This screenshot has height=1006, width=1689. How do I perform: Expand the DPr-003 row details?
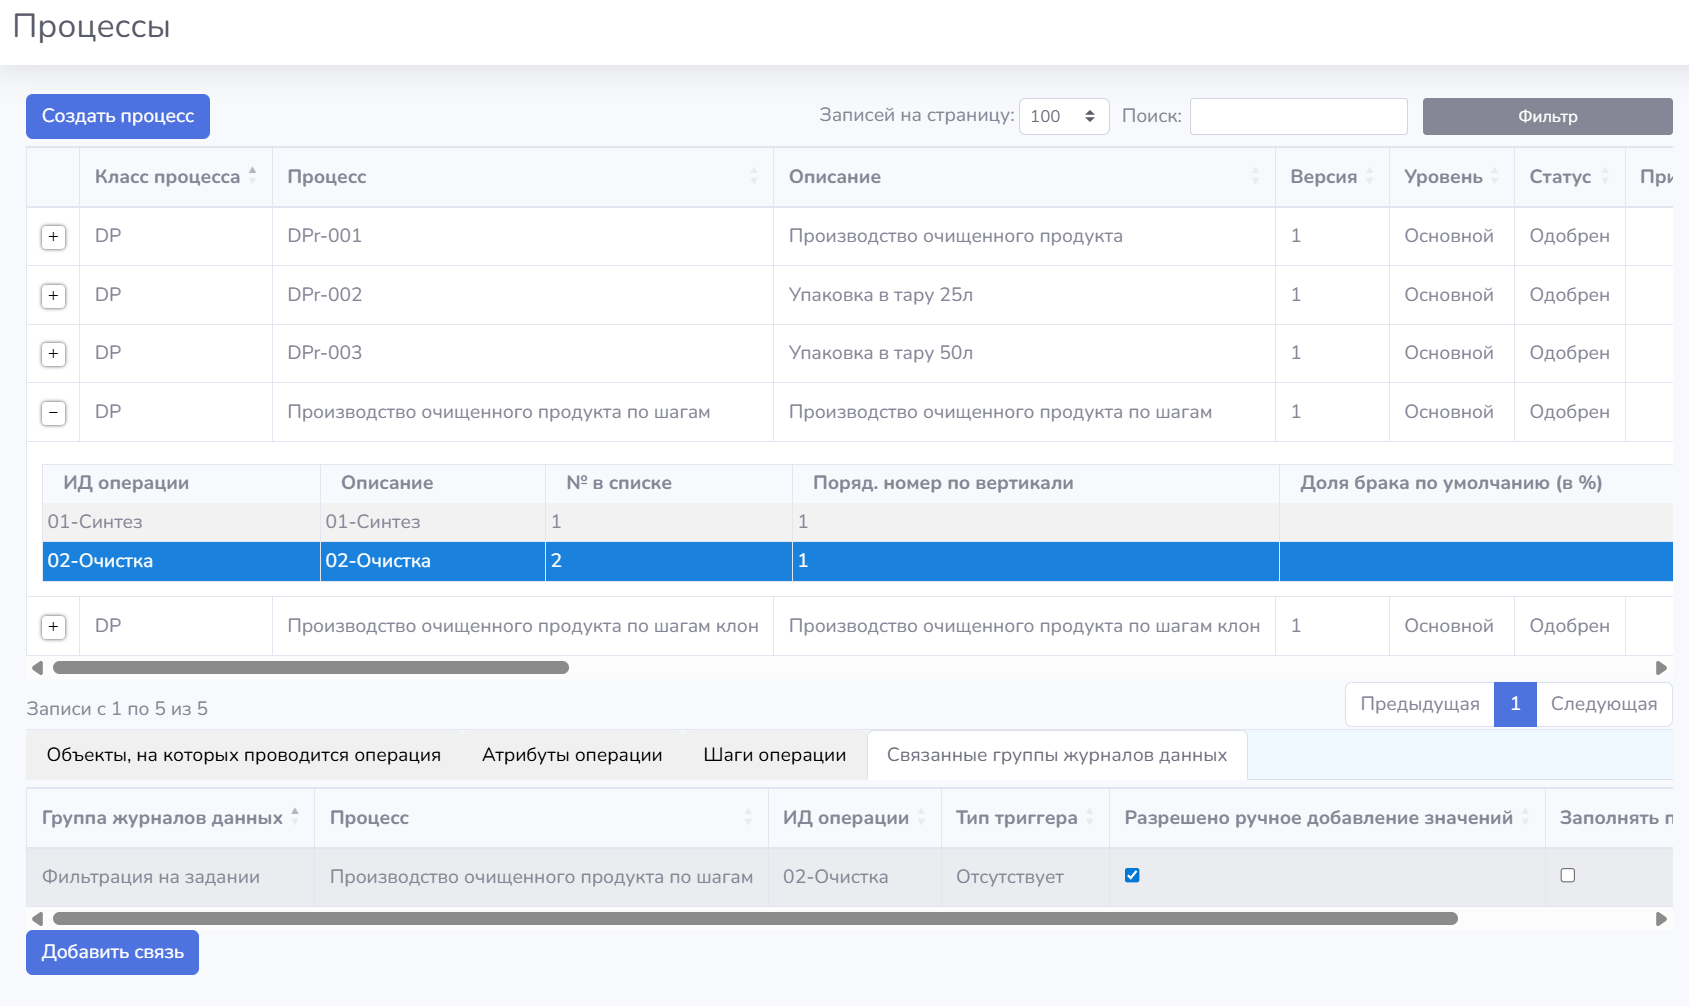coord(53,354)
